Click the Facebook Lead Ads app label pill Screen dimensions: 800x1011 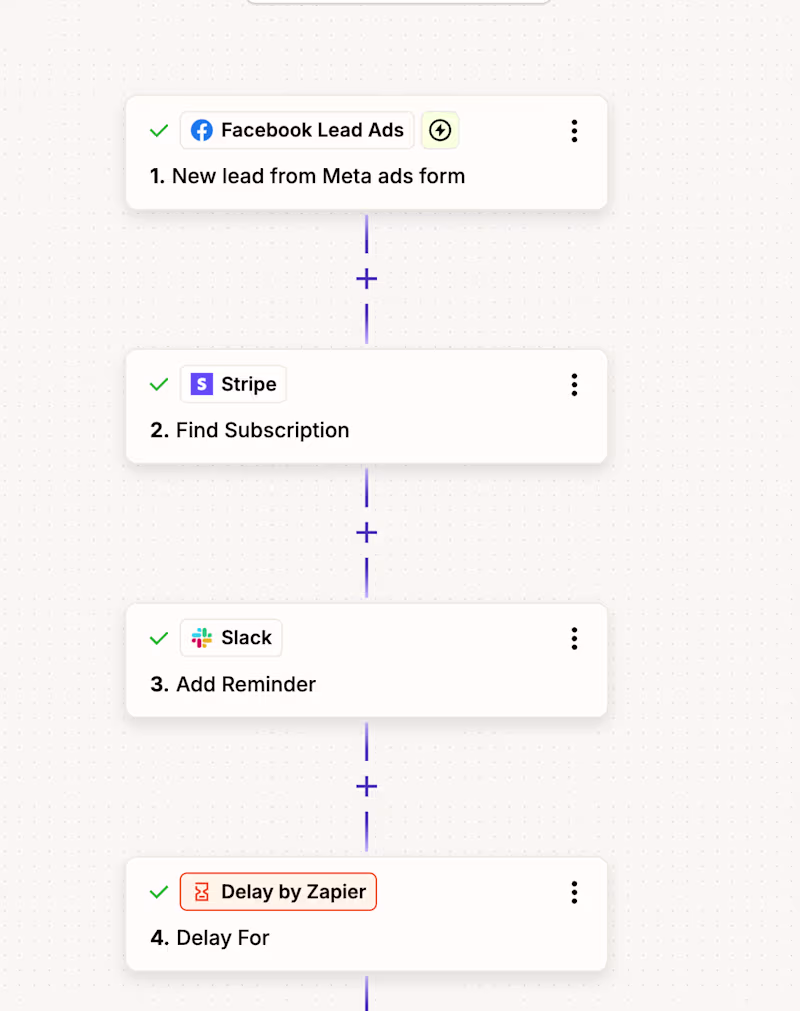click(296, 130)
